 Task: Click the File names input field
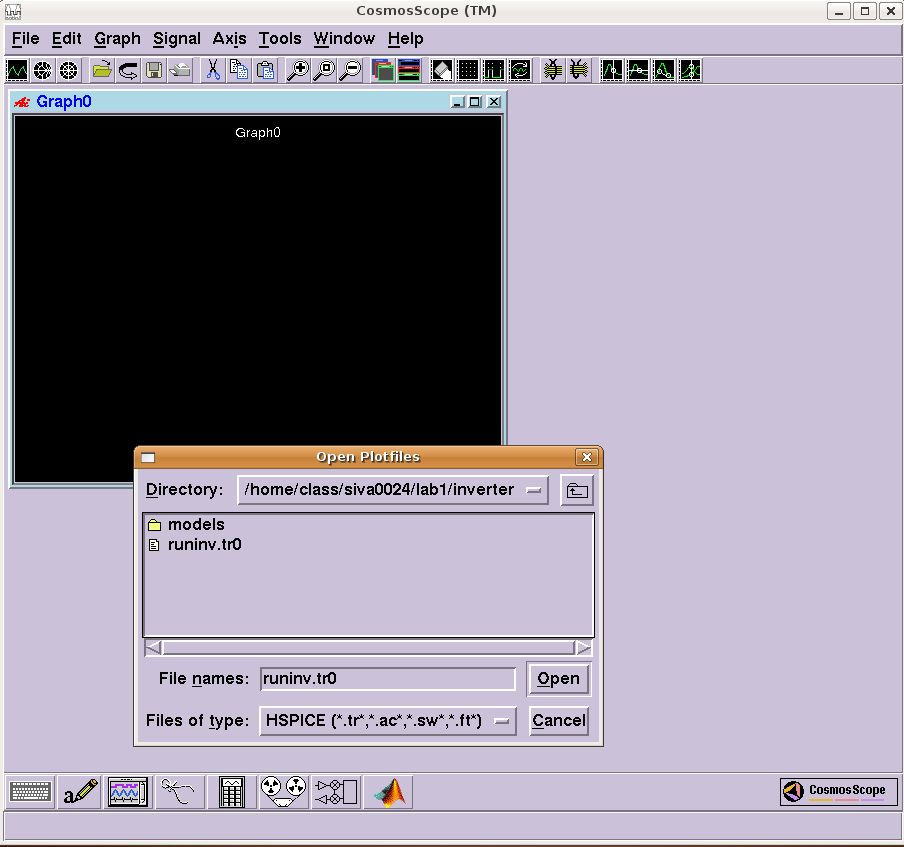(x=387, y=679)
